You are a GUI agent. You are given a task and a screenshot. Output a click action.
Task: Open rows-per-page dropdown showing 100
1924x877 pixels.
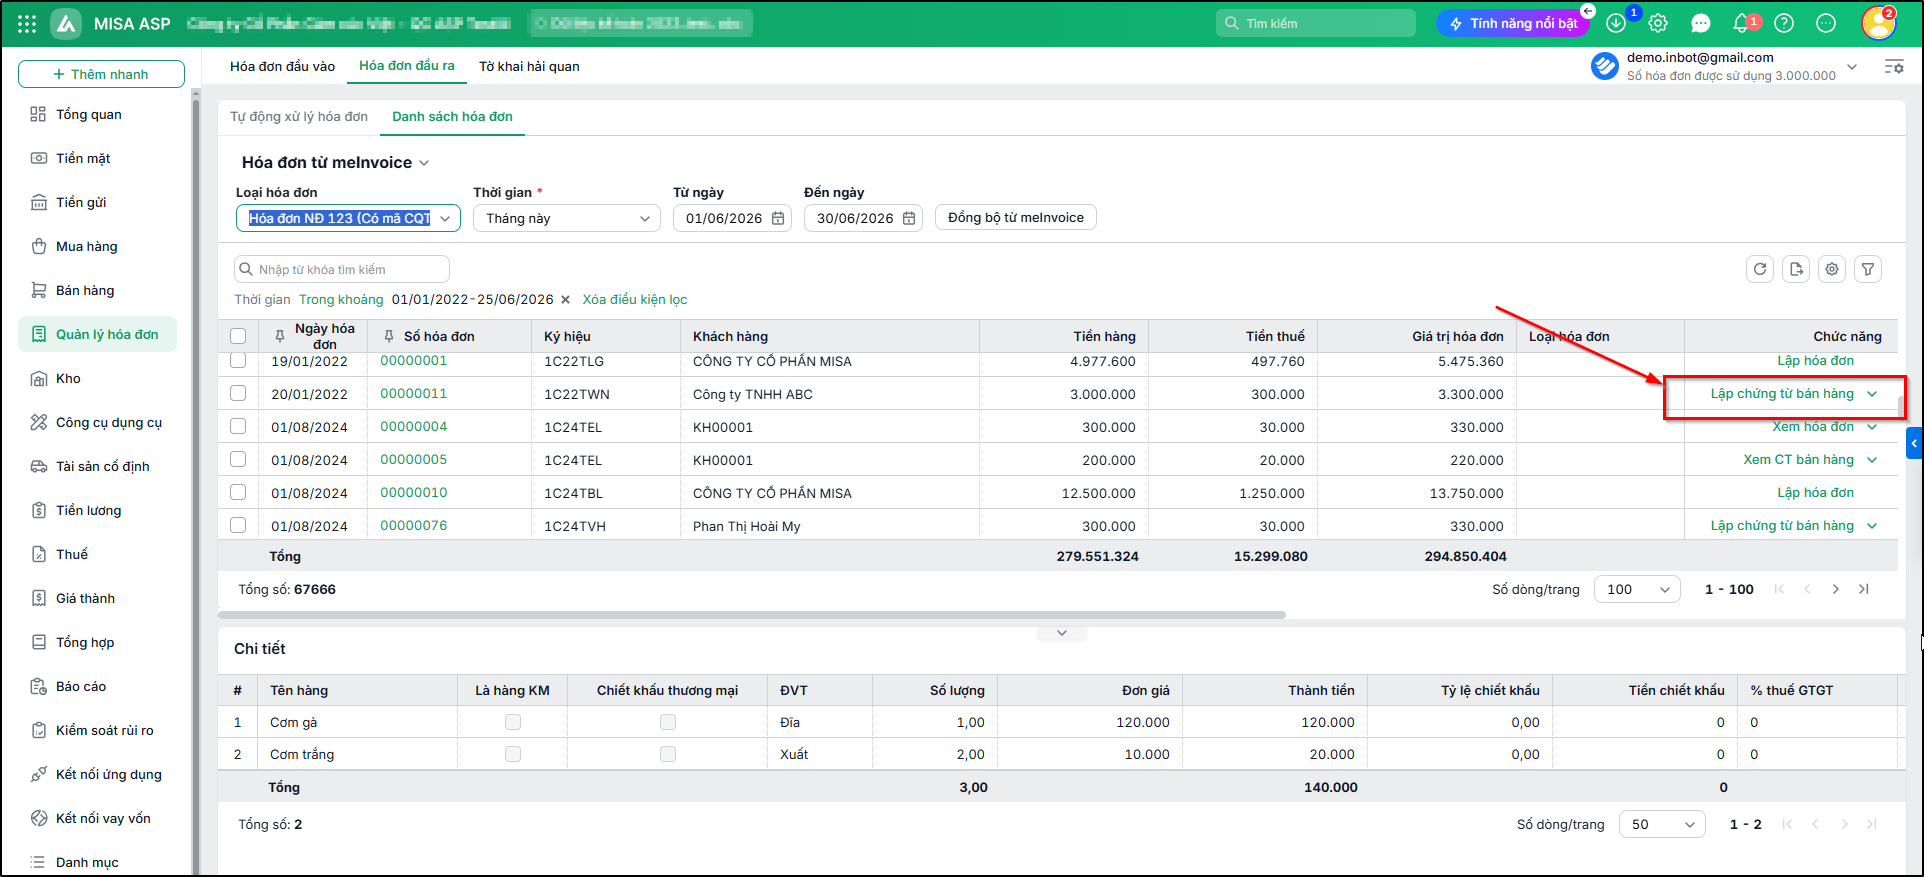(x=1637, y=589)
